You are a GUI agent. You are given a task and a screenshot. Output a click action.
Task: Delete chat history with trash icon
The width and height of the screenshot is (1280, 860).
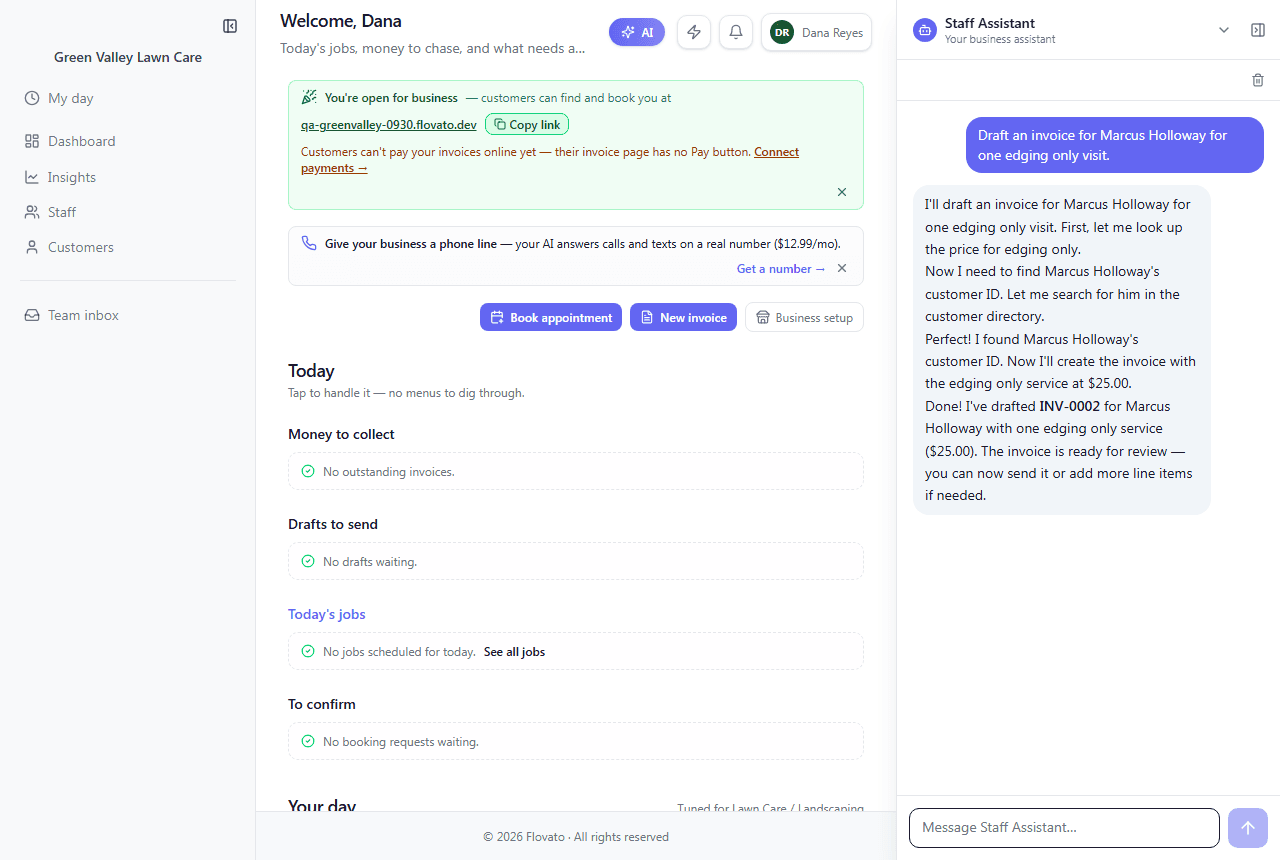1258,80
